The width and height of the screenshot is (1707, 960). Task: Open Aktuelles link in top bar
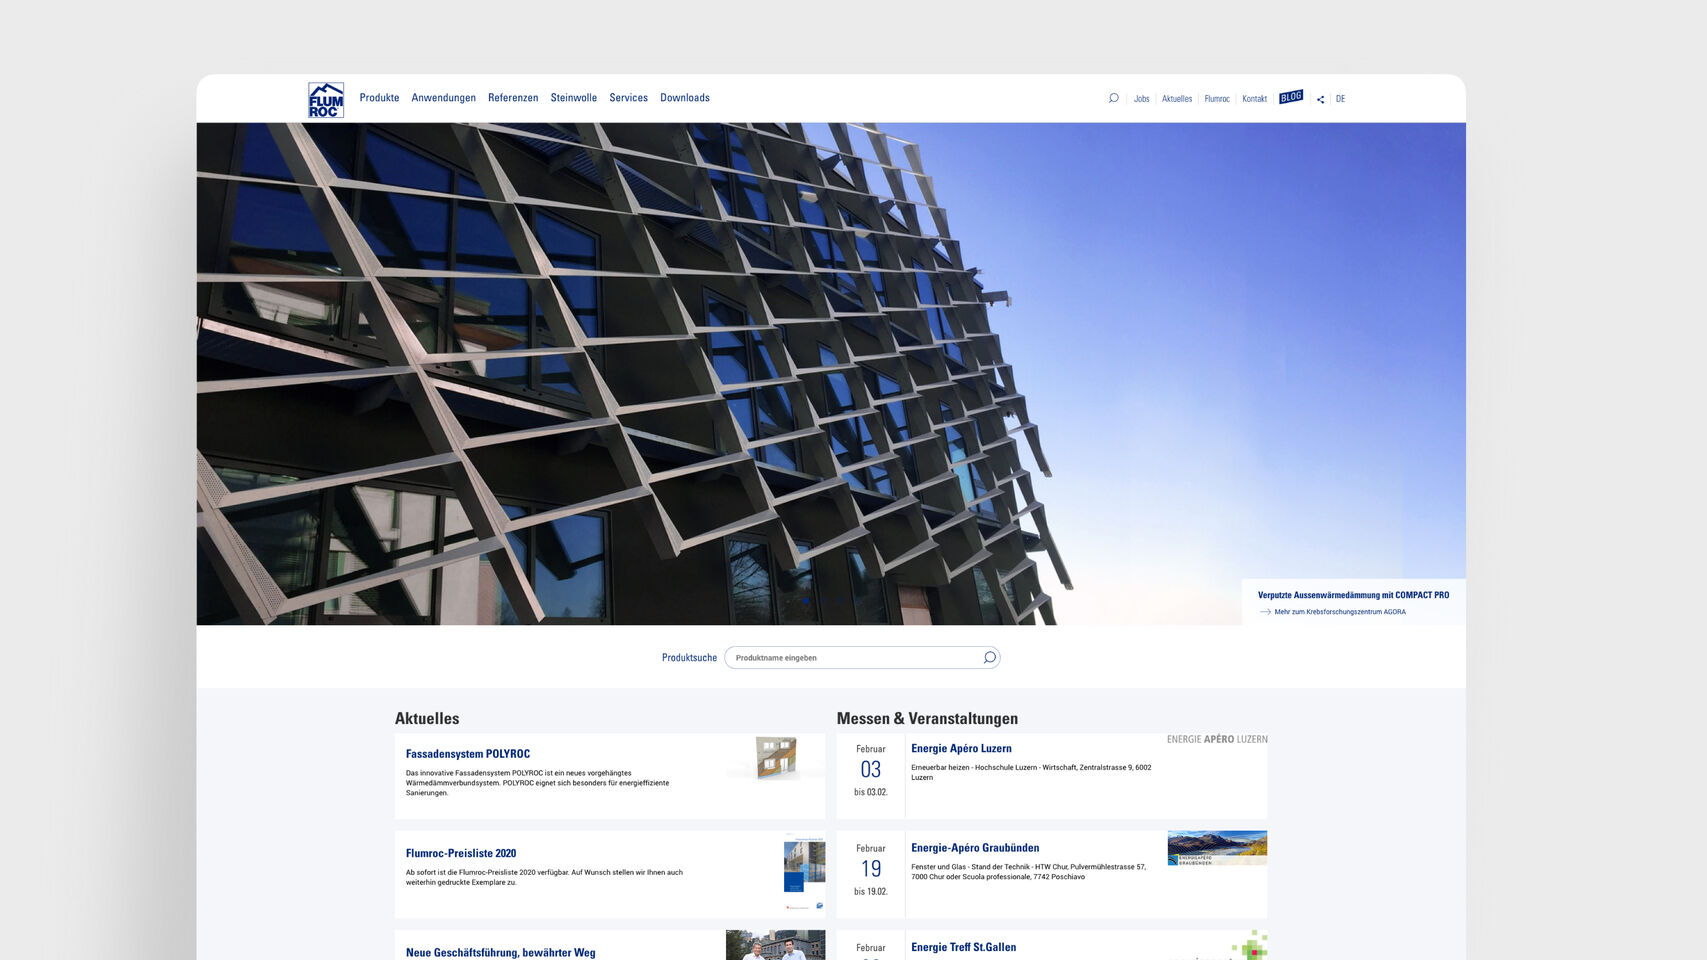pyautogui.click(x=1177, y=99)
